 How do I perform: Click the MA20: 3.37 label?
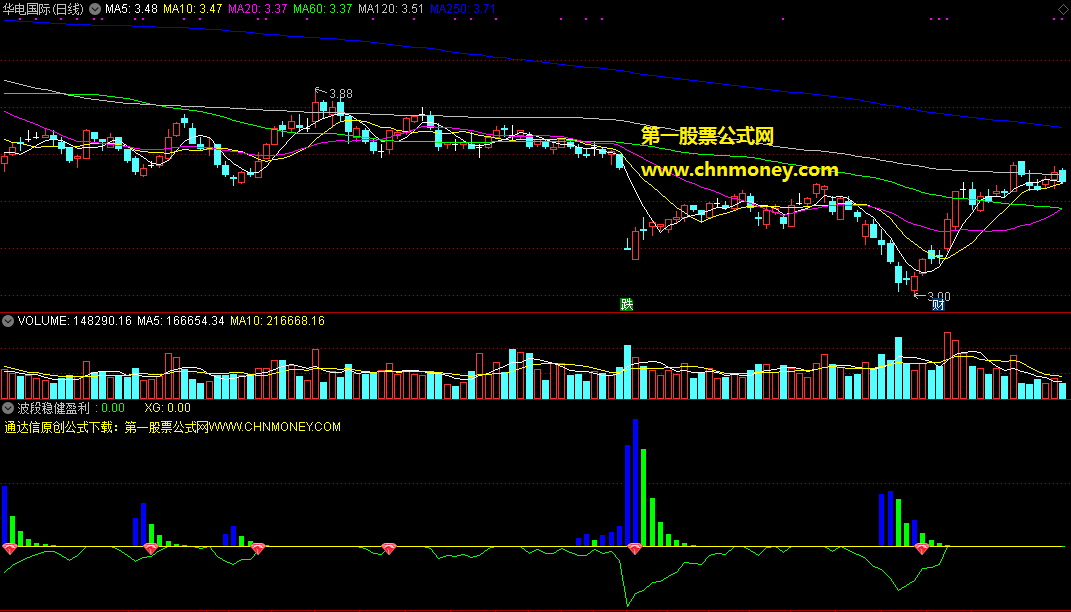(258, 10)
